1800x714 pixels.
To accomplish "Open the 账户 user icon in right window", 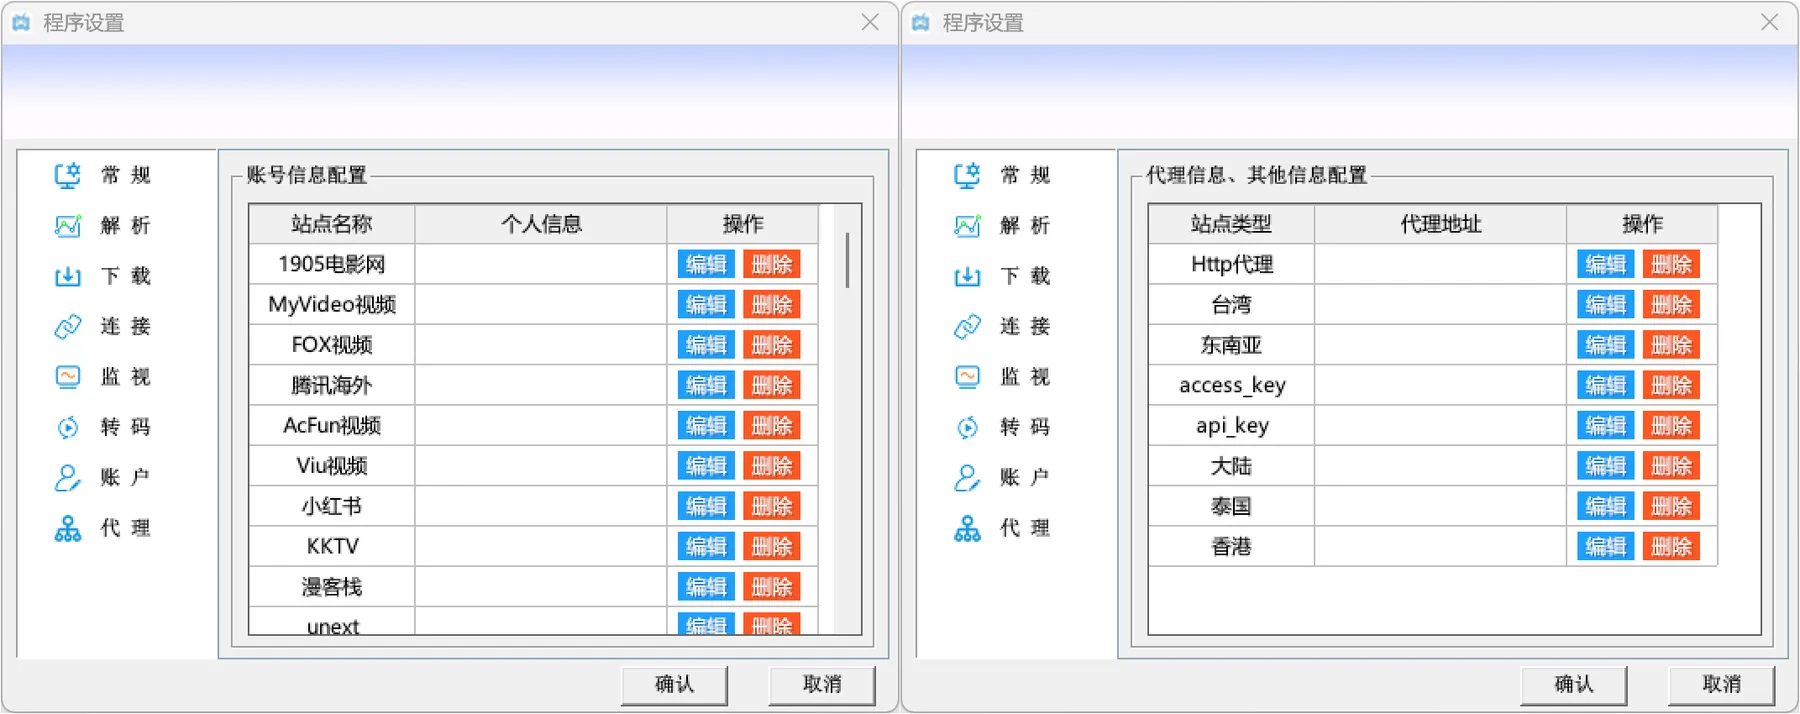I will (x=967, y=477).
